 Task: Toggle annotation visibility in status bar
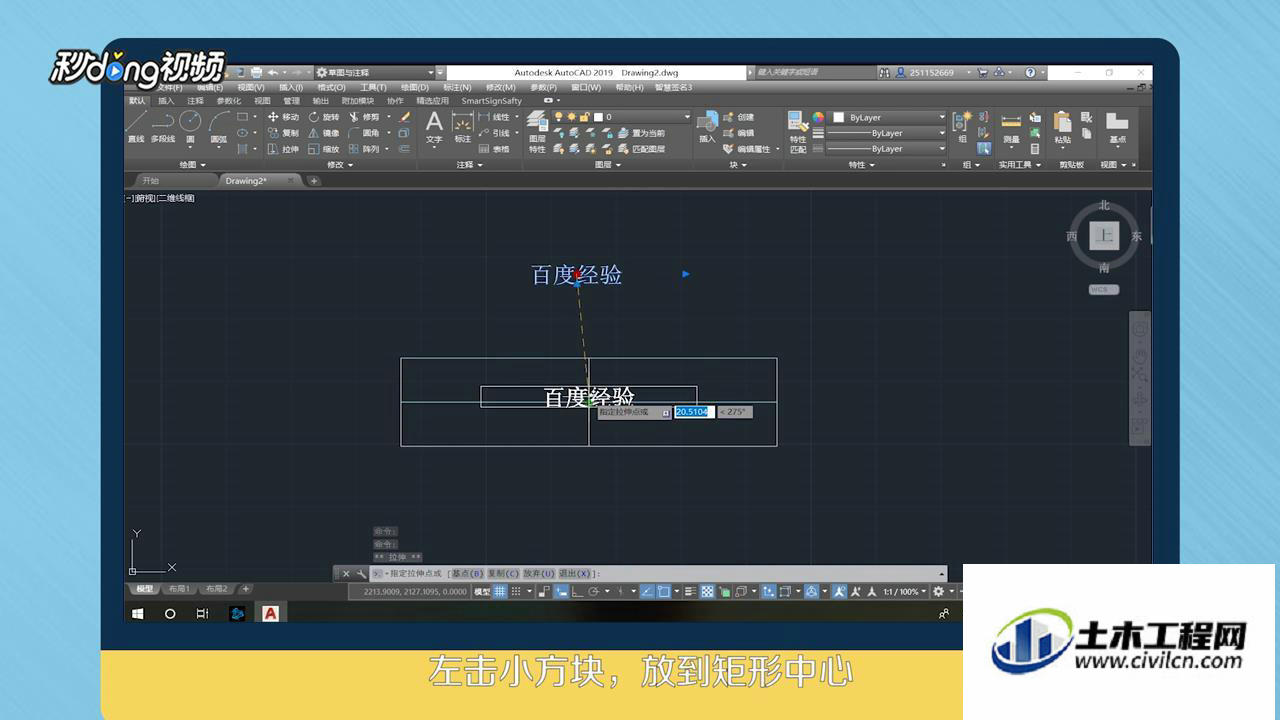point(840,592)
